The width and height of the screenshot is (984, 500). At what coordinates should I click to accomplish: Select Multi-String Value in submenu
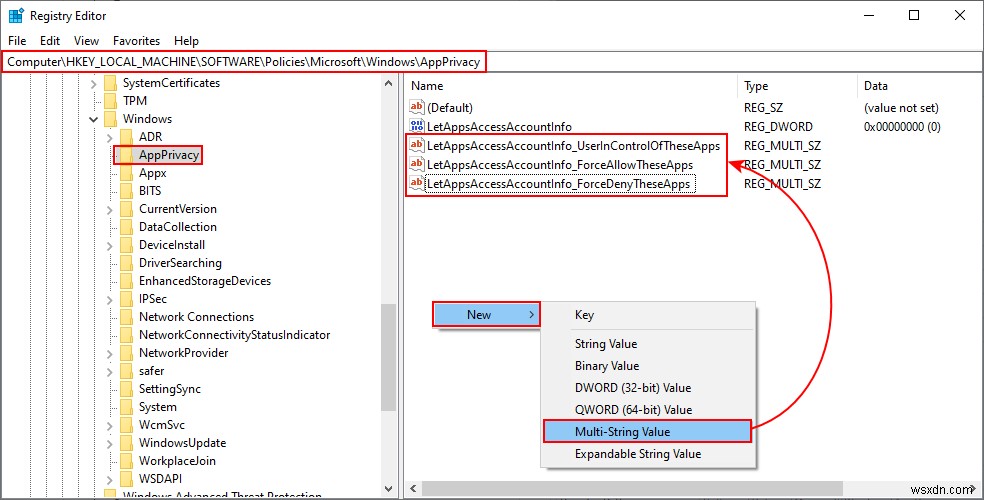click(647, 432)
